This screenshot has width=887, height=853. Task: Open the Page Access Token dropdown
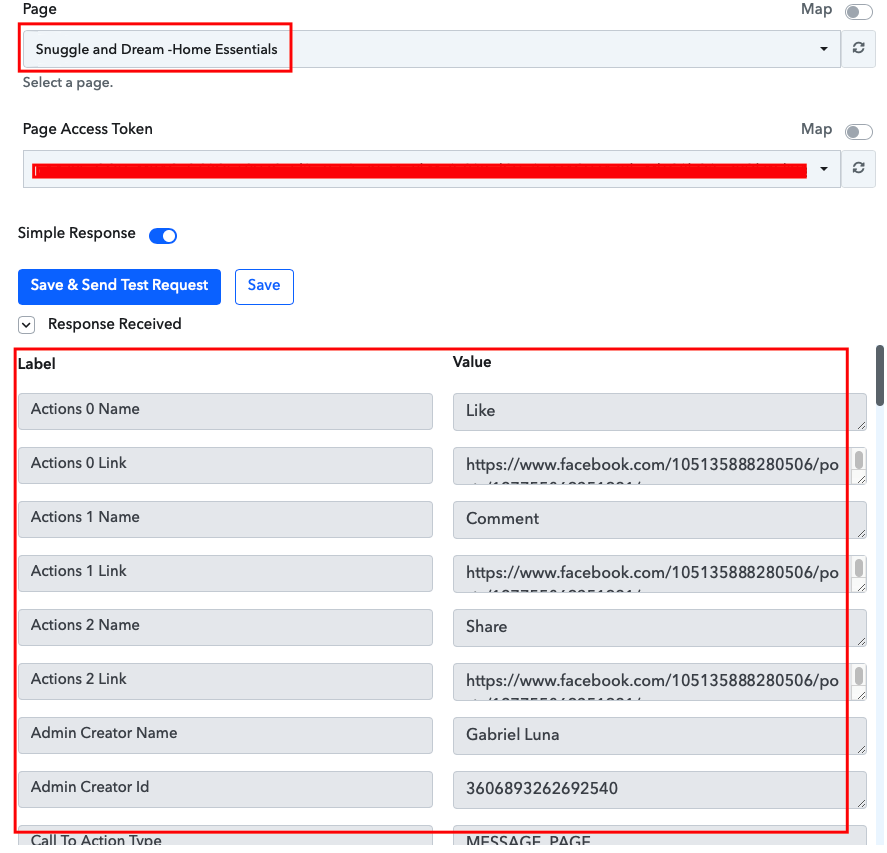point(432,169)
